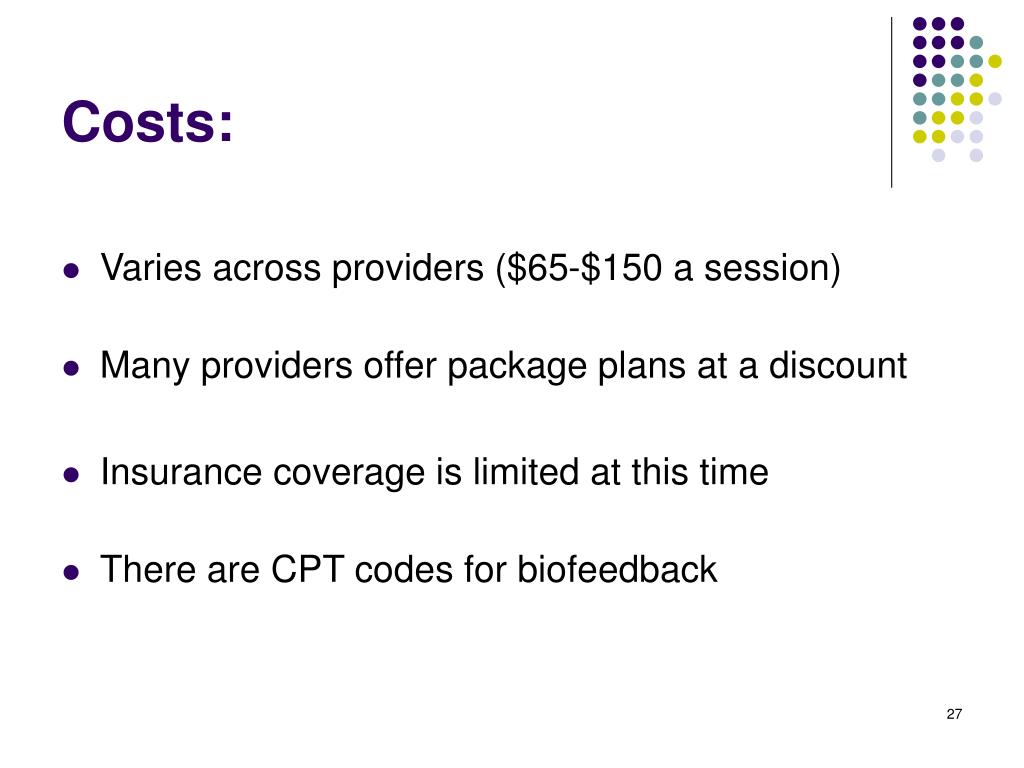Select the Insurance coverage is limited line
Image resolution: width=1024 pixels, height=768 pixels.
434,472
